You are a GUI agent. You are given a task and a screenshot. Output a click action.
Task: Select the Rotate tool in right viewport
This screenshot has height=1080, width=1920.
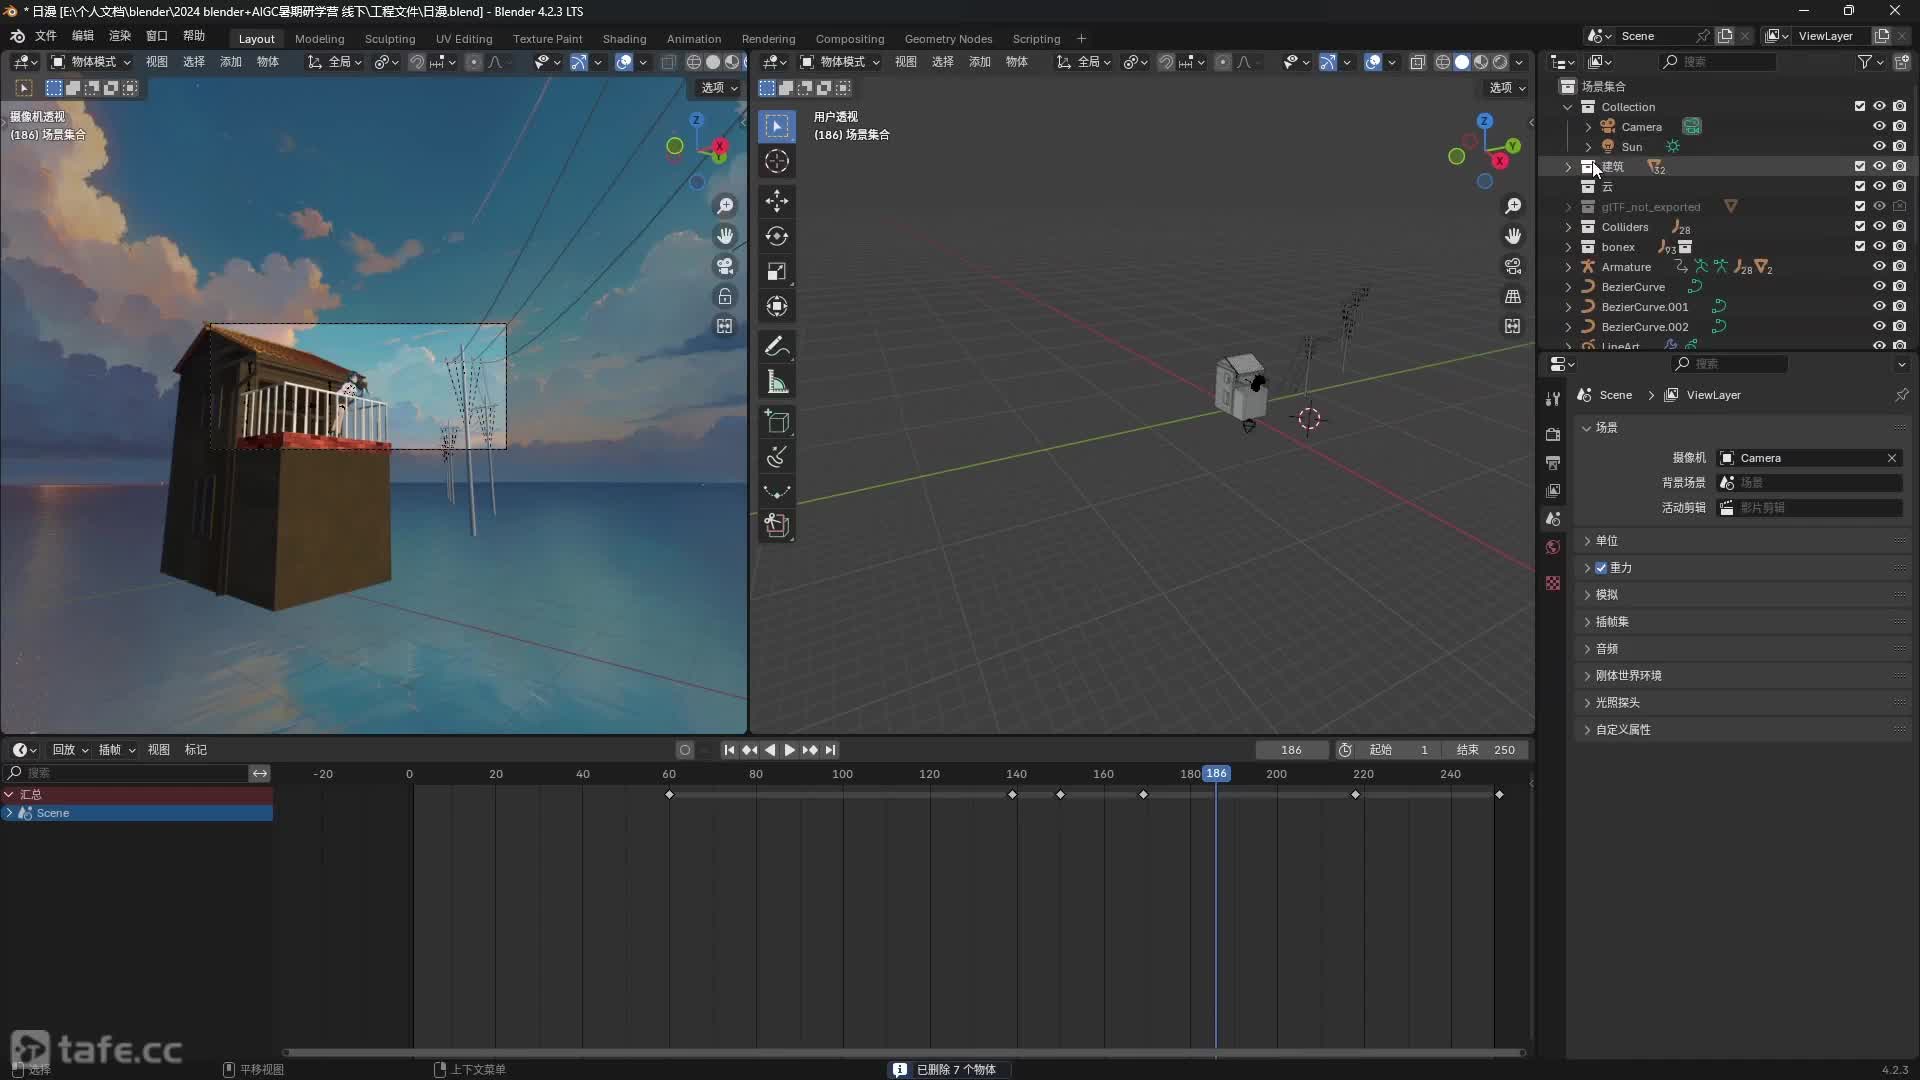[x=777, y=237]
